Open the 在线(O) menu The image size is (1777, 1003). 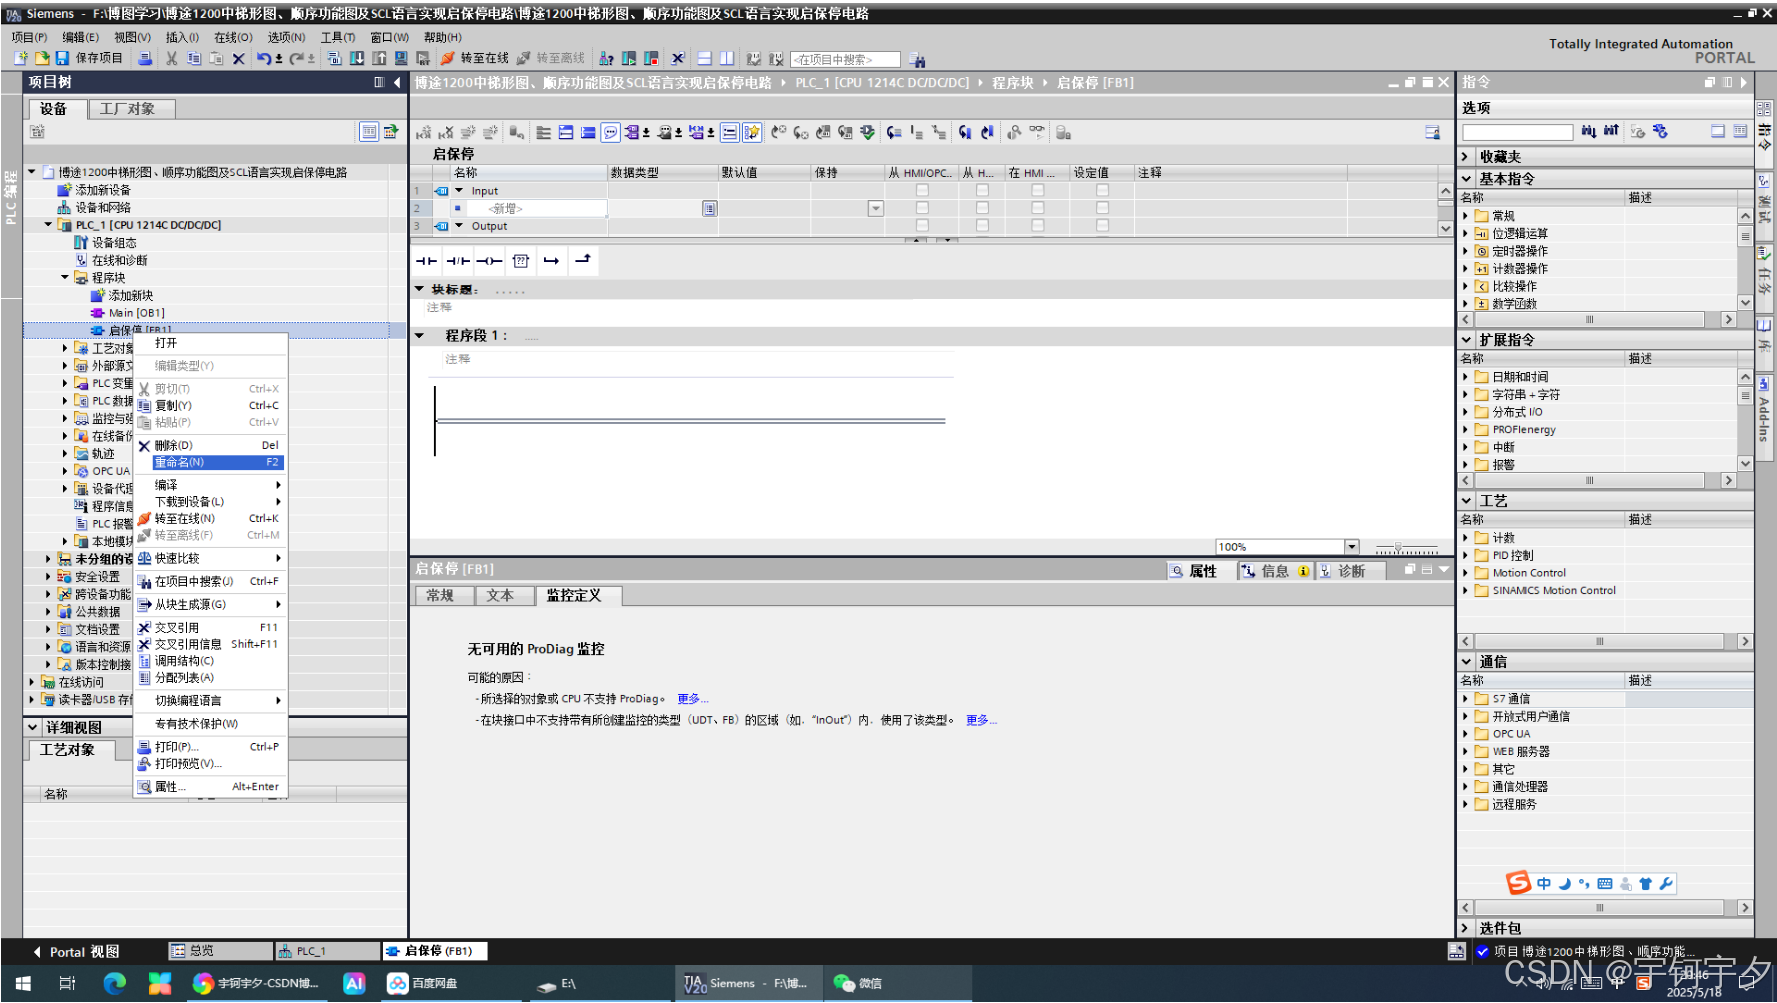pos(233,37)
